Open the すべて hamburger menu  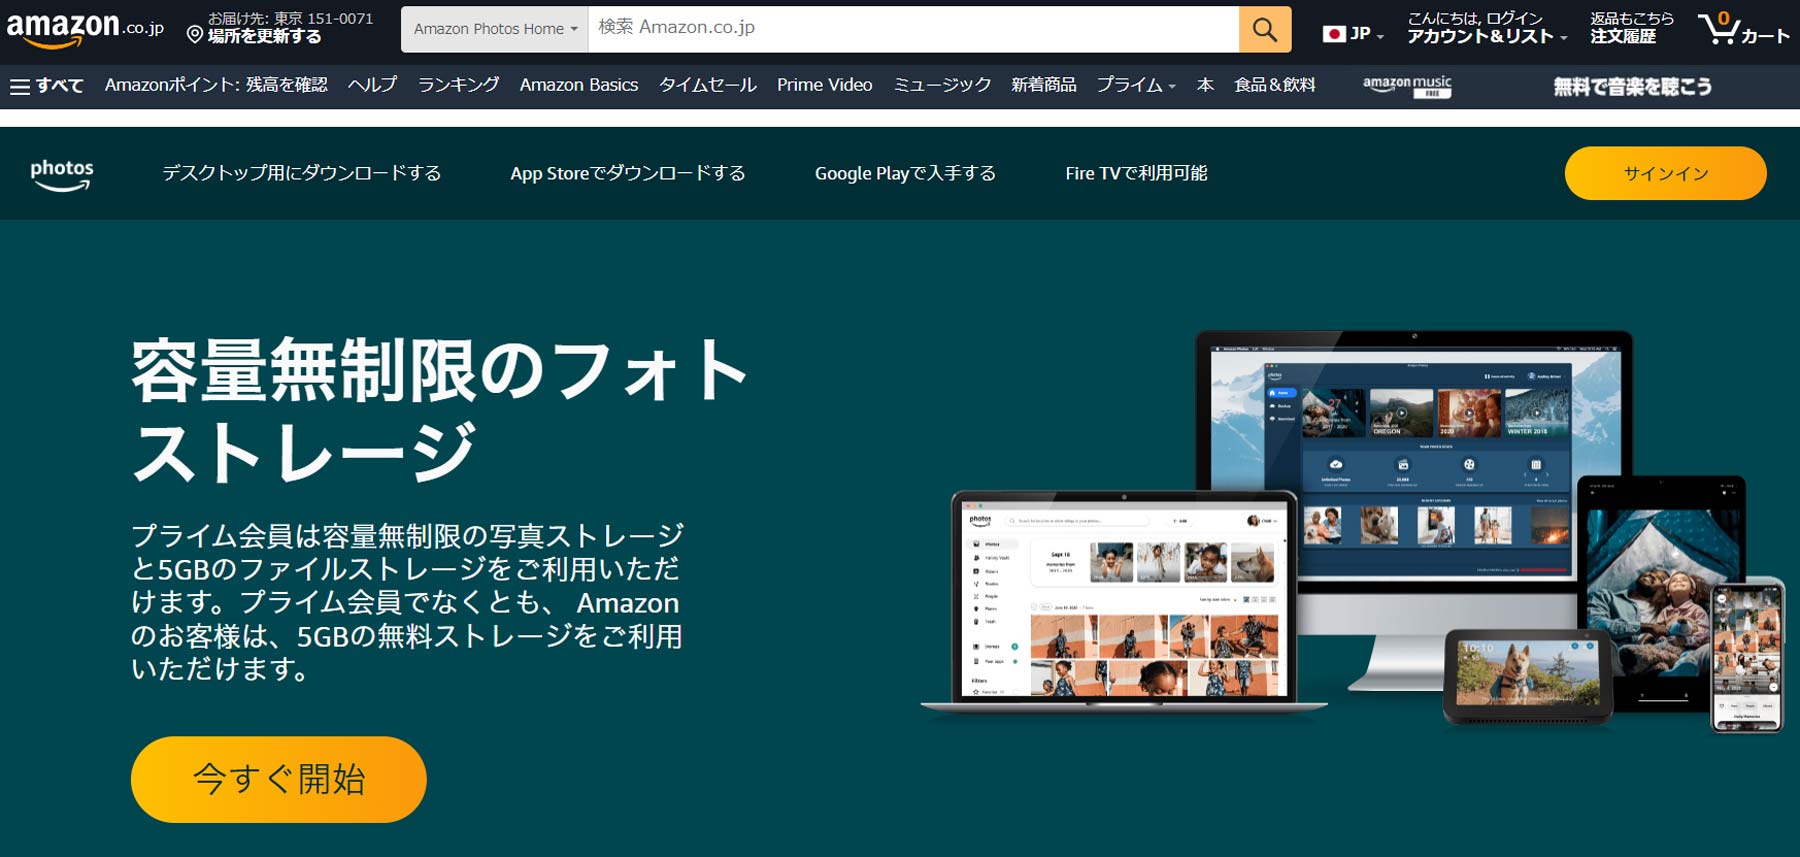pyautogui.click(x=47, y=86)
